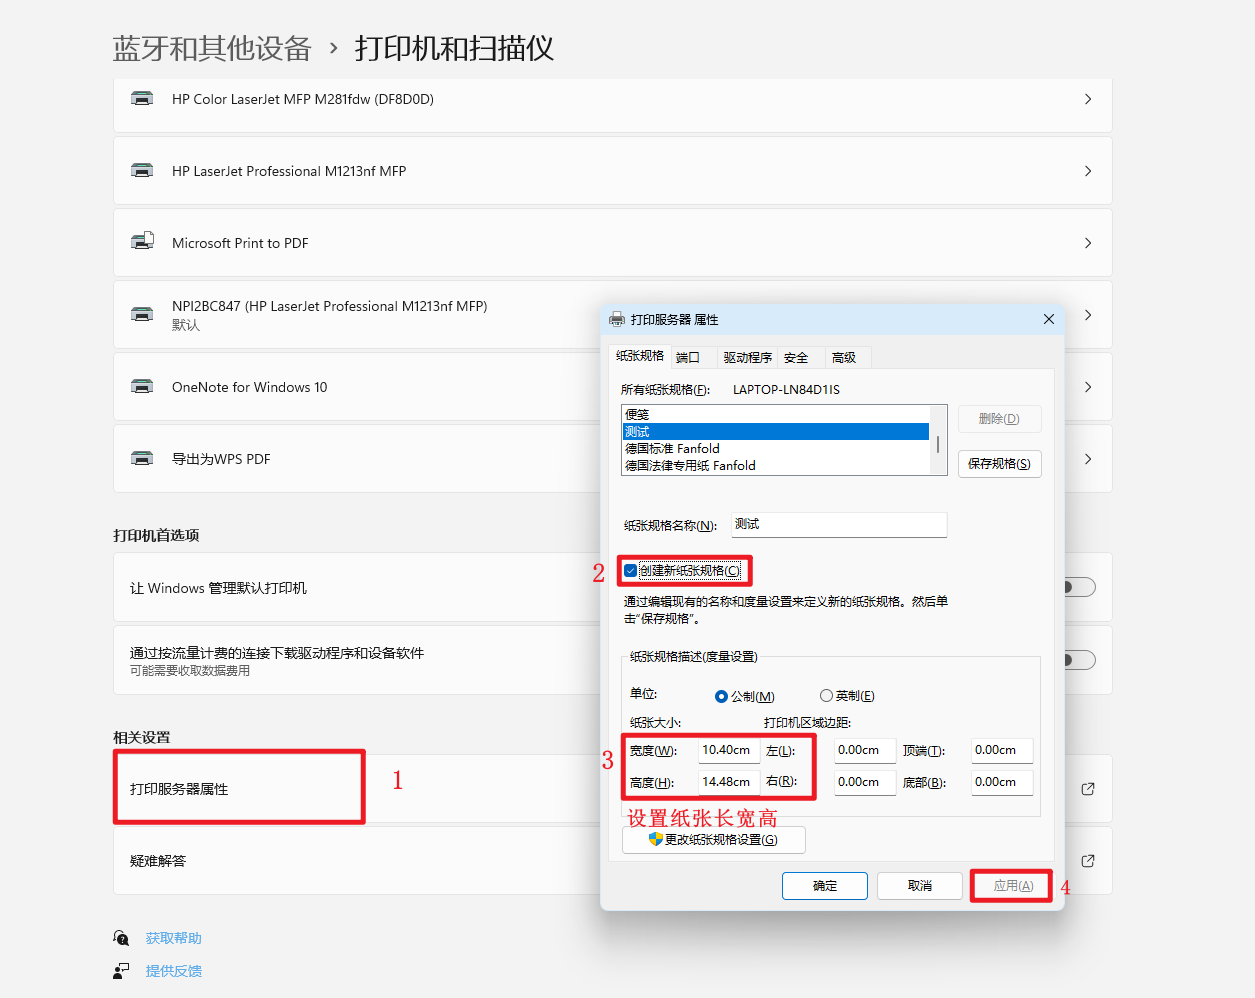This screenshot has height=998, width=1255.
Task: Close the 打印服务器 属性 dialog
Action: point(1049,319)
